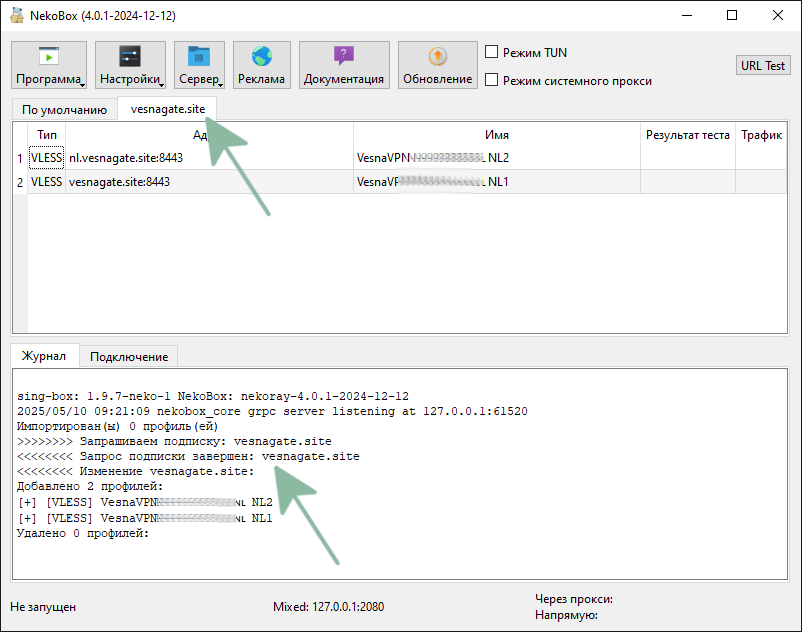This screenshot has height=632, width=802.
Task: Select the Журнал tab
Action: pyautogui.click(x=44, y=356)
